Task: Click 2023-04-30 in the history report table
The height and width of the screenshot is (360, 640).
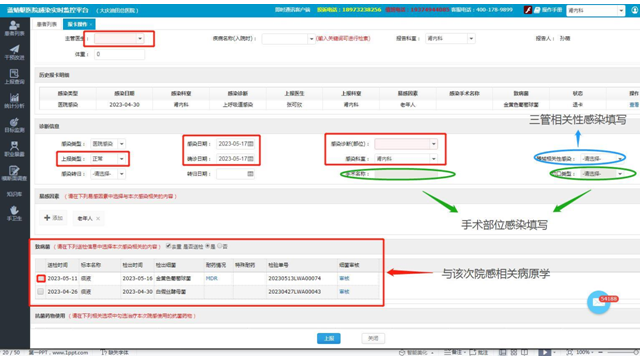Action: (x=124, y=104)
